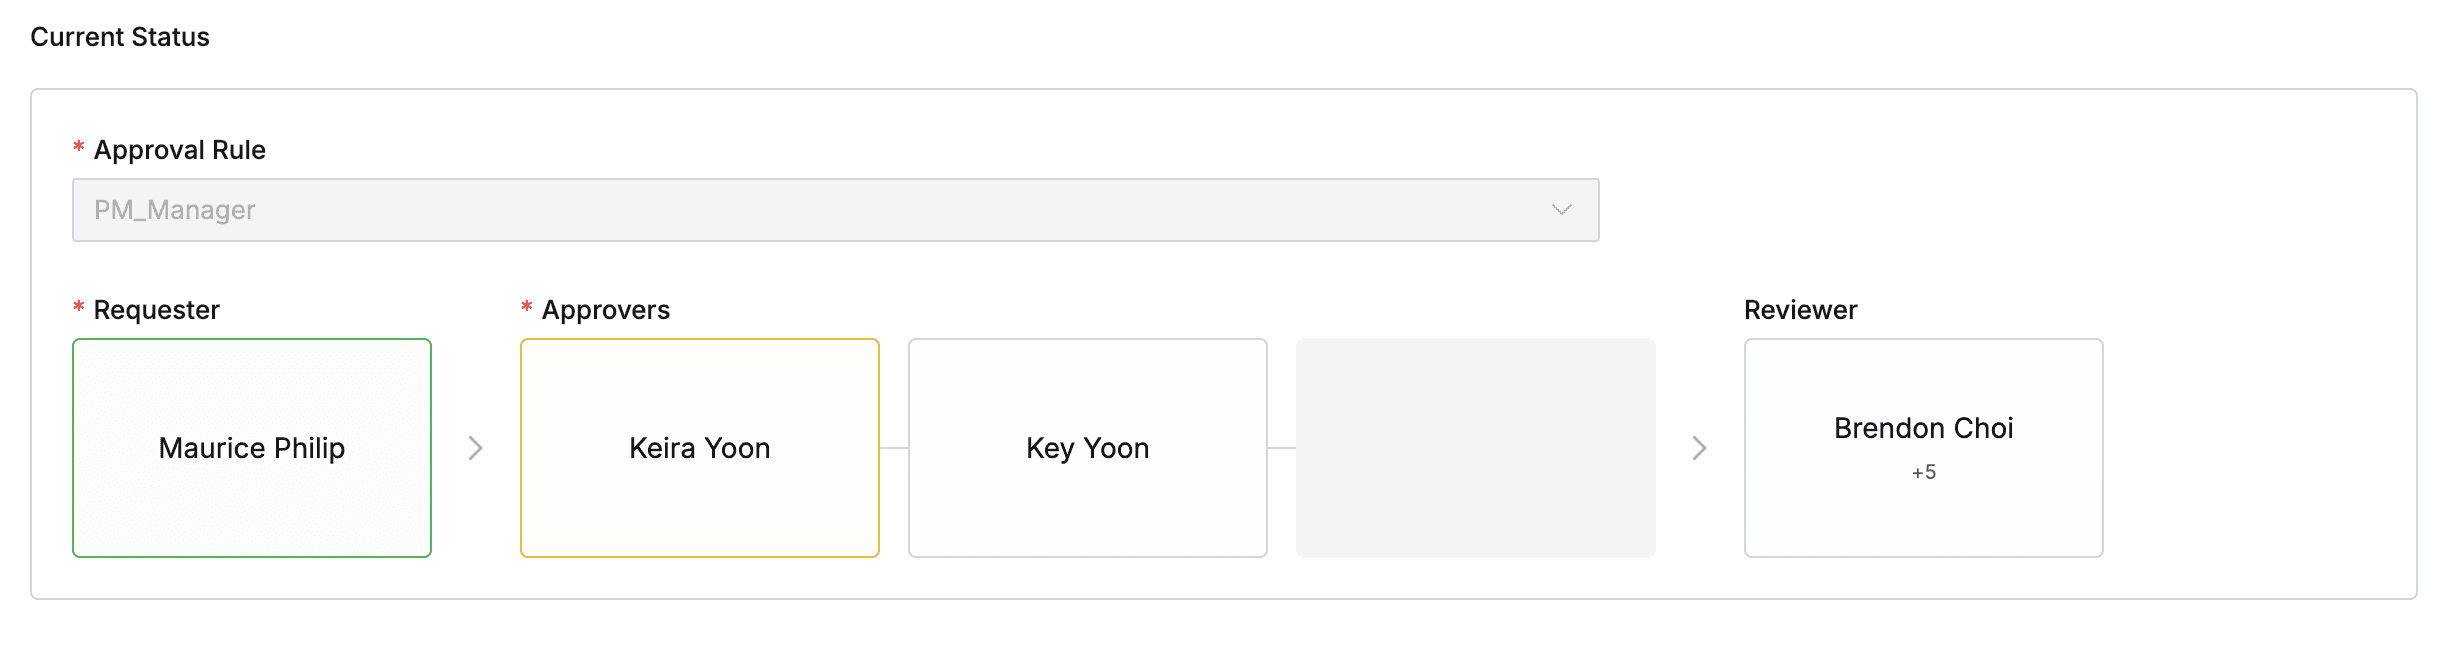Screen dimensions: 2456x650
Task: Click the red asterisk beside Approval Rule
Action: click(x=77, y=149)
